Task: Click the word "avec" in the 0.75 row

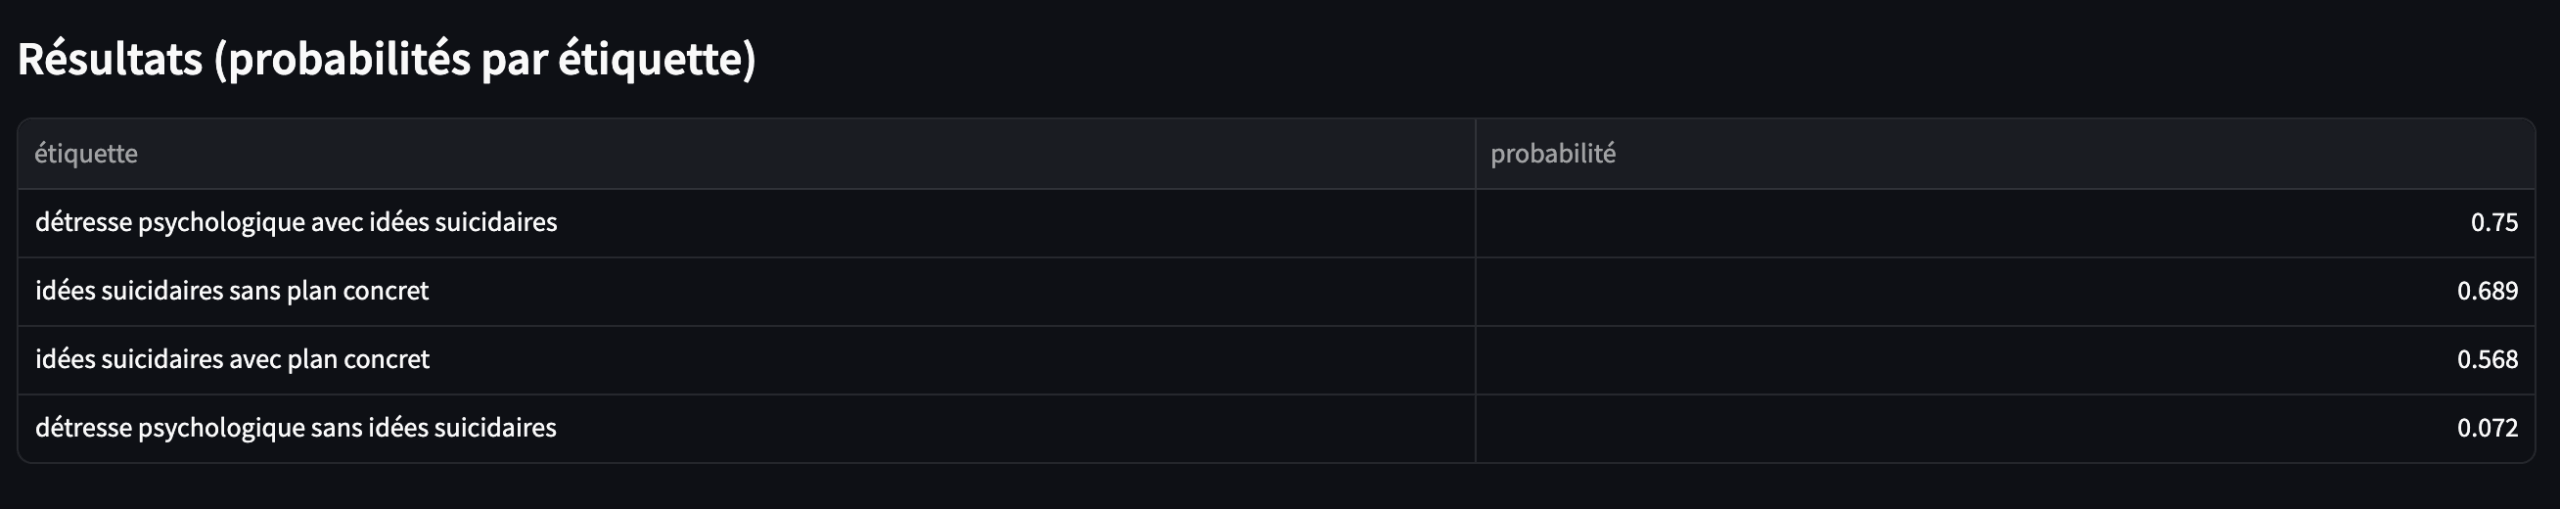Action: (337, 222)
